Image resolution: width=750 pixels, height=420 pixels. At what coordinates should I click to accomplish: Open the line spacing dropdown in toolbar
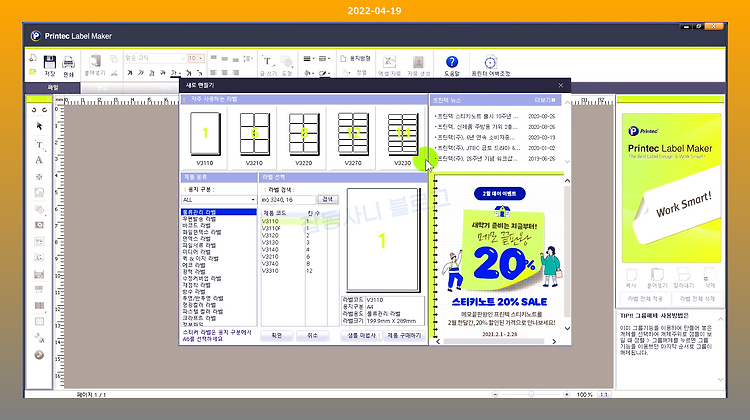(x=248, y=58)
